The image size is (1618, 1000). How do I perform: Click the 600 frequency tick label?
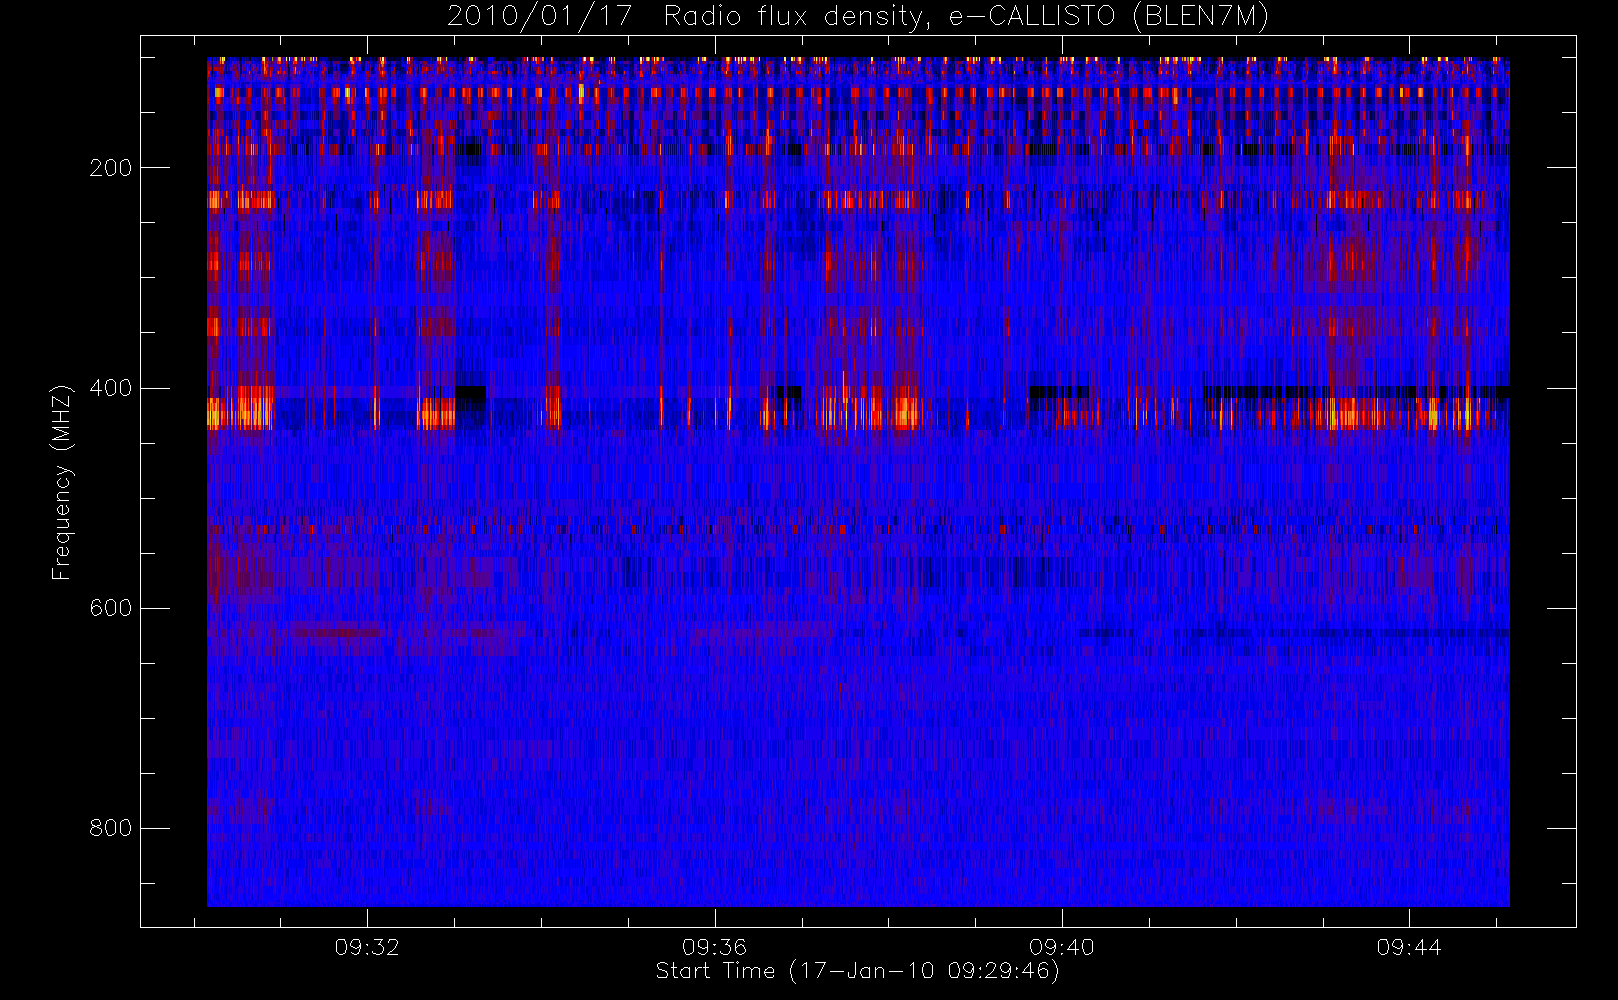(110, 608)
